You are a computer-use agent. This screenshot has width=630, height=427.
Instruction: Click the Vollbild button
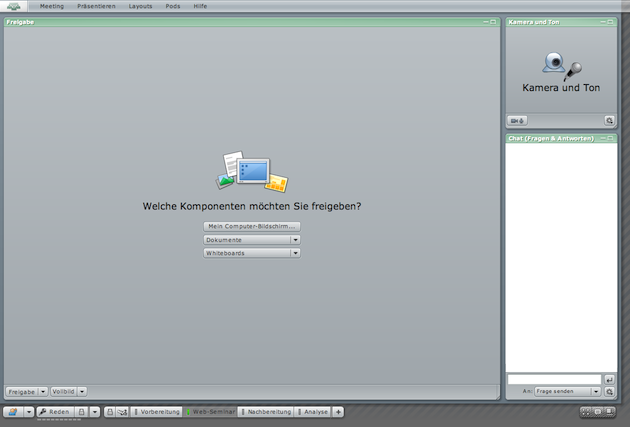coord(64,392)
